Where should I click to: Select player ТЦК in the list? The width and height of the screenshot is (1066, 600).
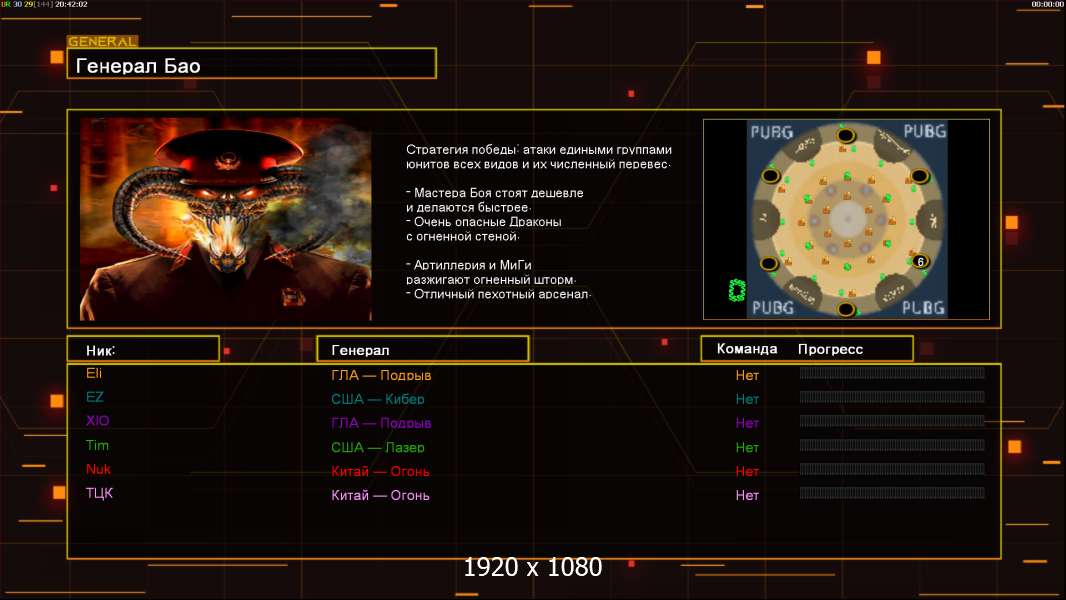100,493
